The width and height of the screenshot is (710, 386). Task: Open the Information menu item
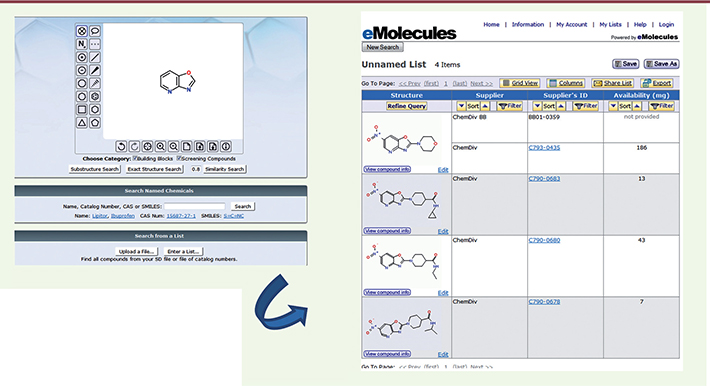pyautogui.click(x=528, y=24)
